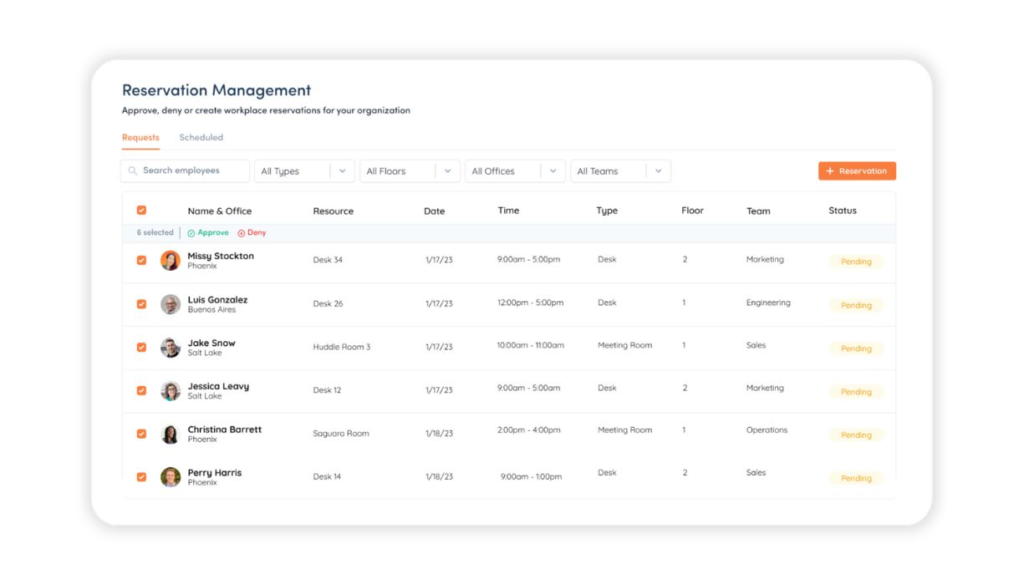Screen dimensions: 1024x585
Task: Click the 12:00pm - 5:00pm time cell
Action: pyautogui.click(x=530, y=303)
